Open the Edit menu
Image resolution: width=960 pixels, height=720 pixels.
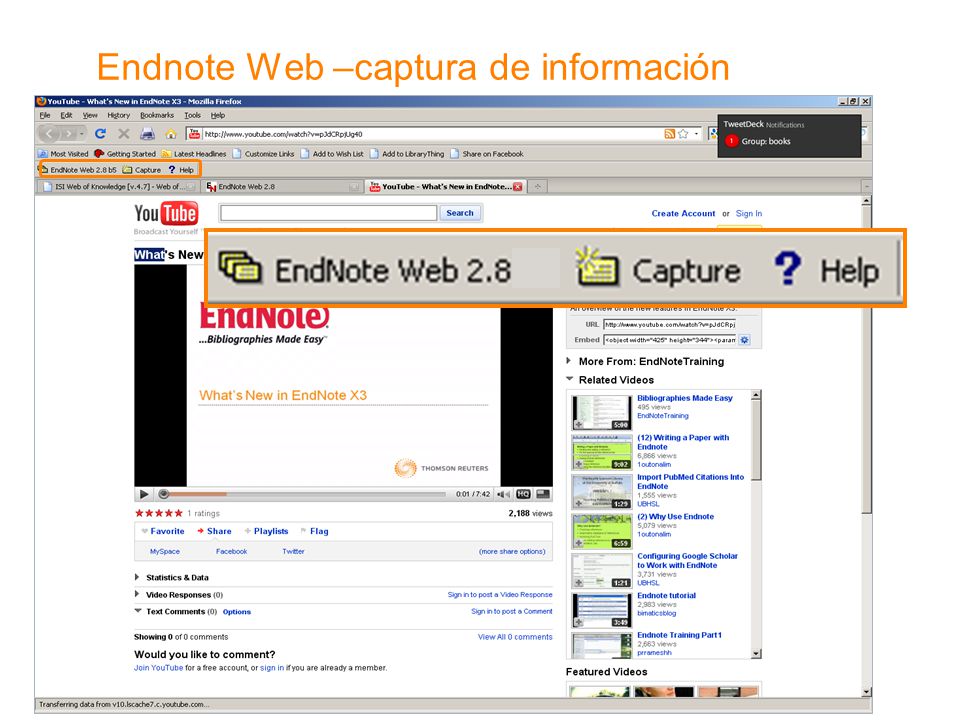(x=66, y=115)
